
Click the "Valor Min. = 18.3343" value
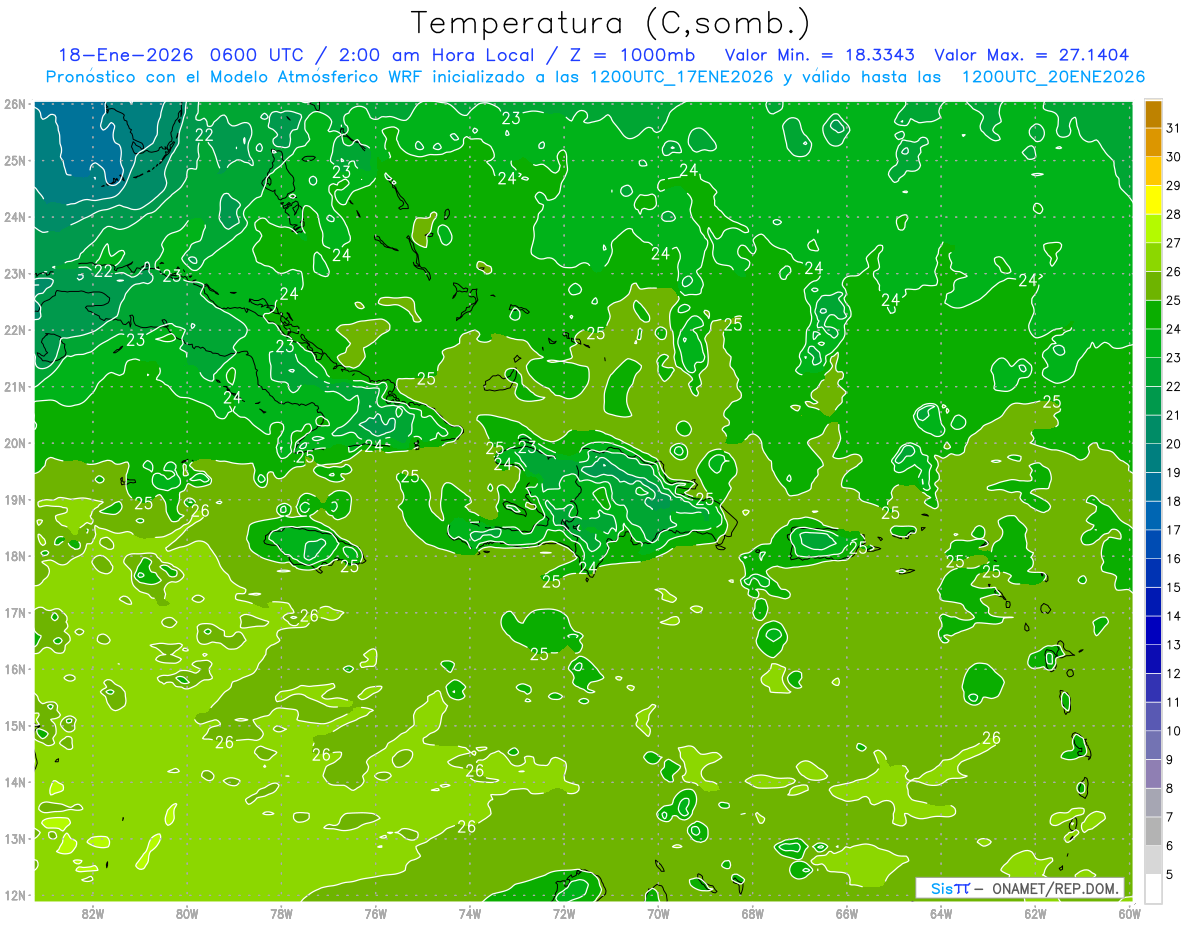pyautogui.click(x=821, y=55)
